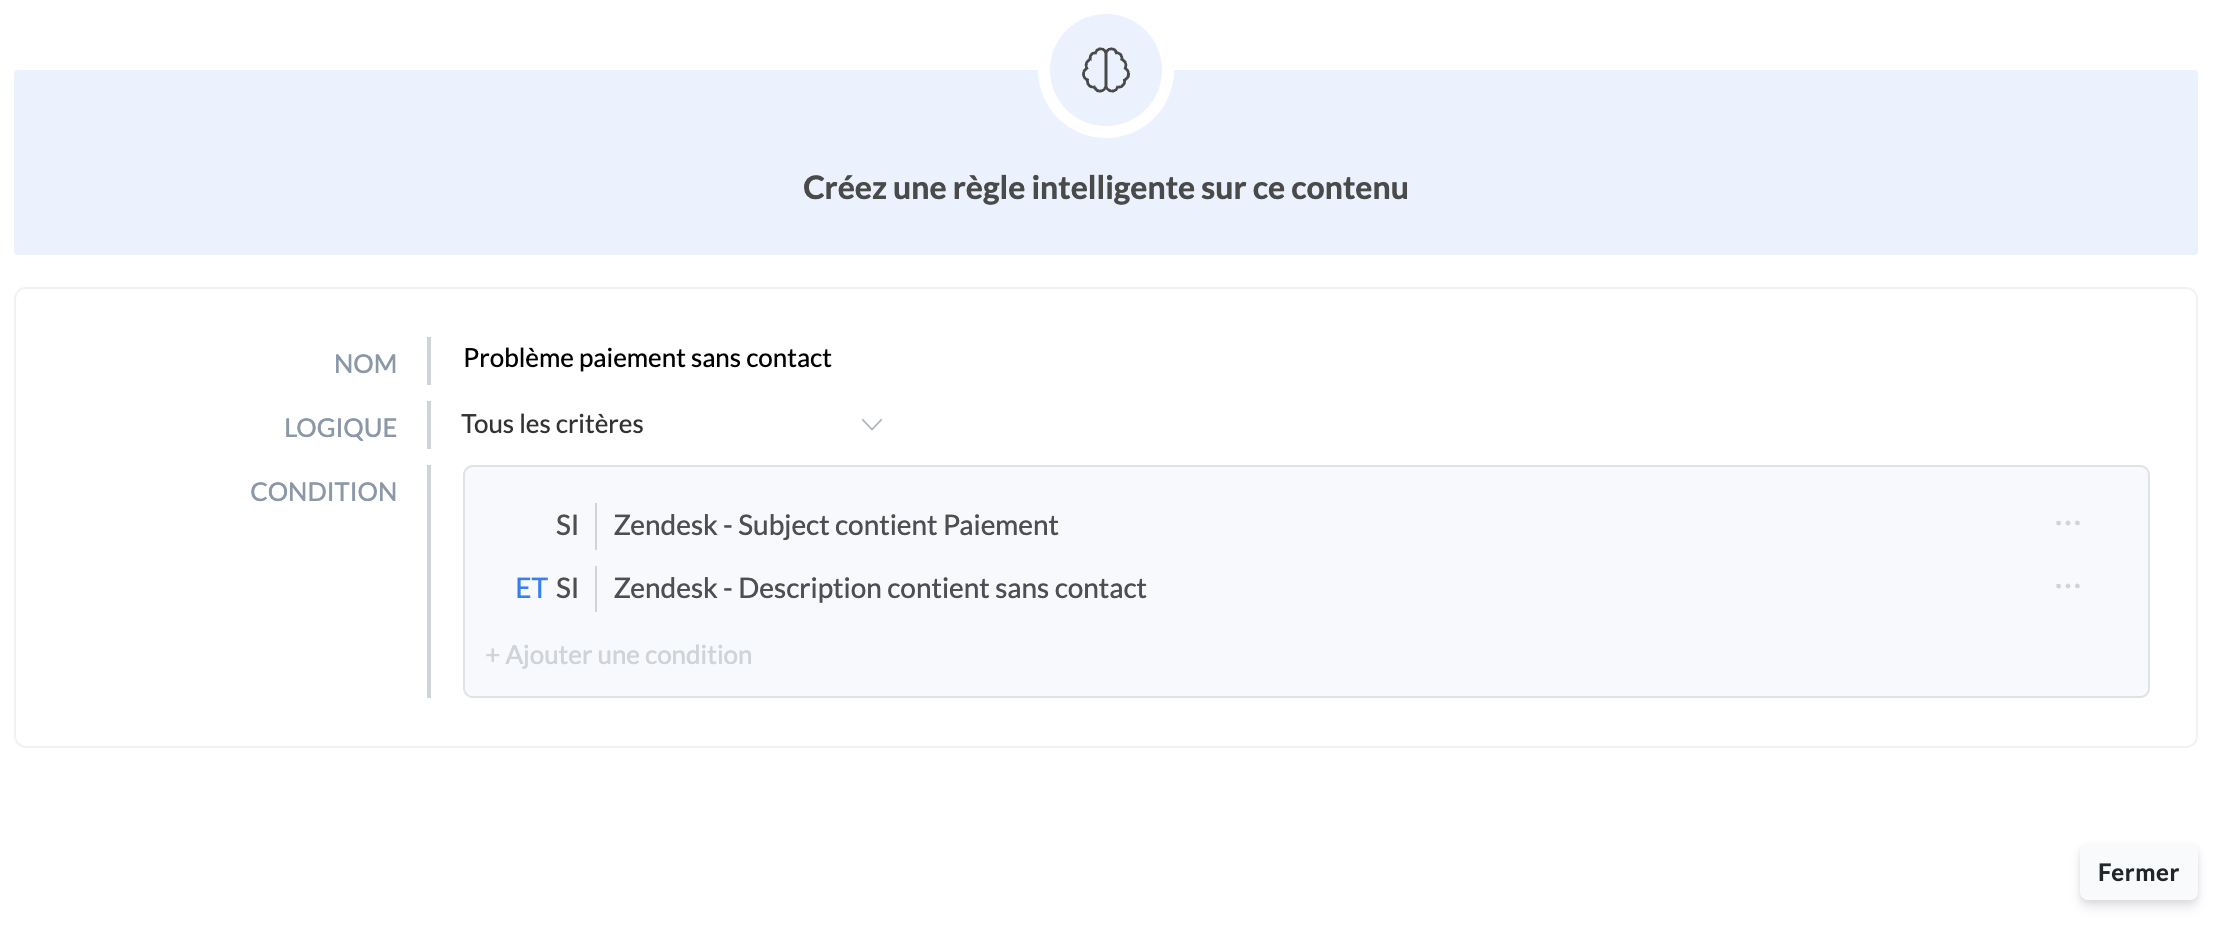Select the Zendesk Description contient sans contact condition

(879, 588)
